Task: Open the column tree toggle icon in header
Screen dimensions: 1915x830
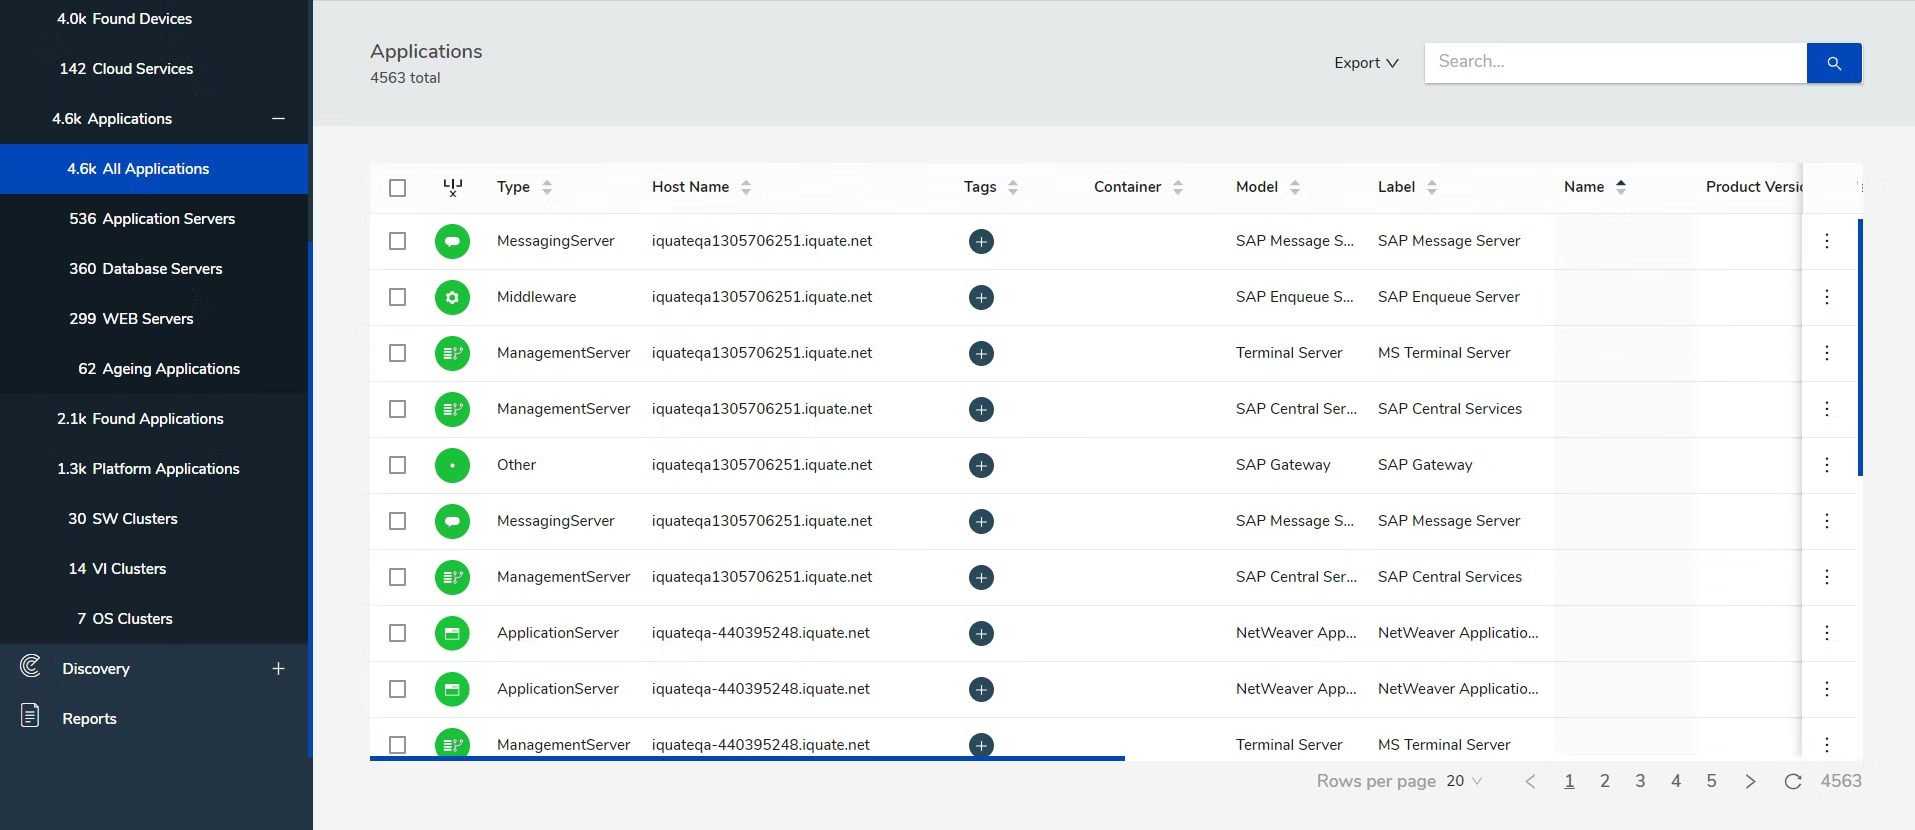Action: 452,187
